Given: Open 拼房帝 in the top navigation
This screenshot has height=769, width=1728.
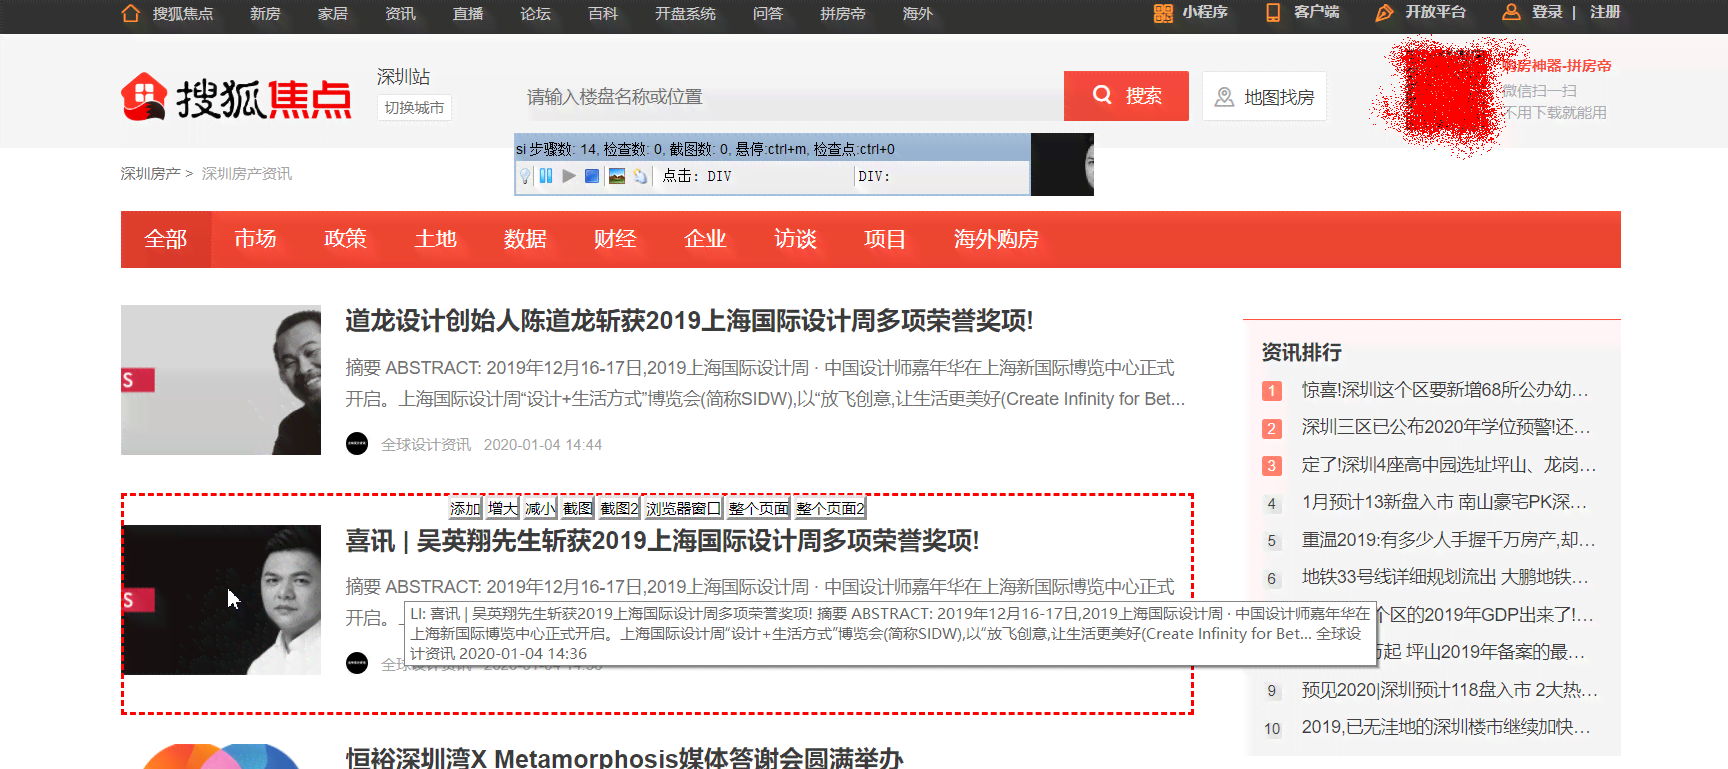Looking at the screenshot, I should (843, 14).
